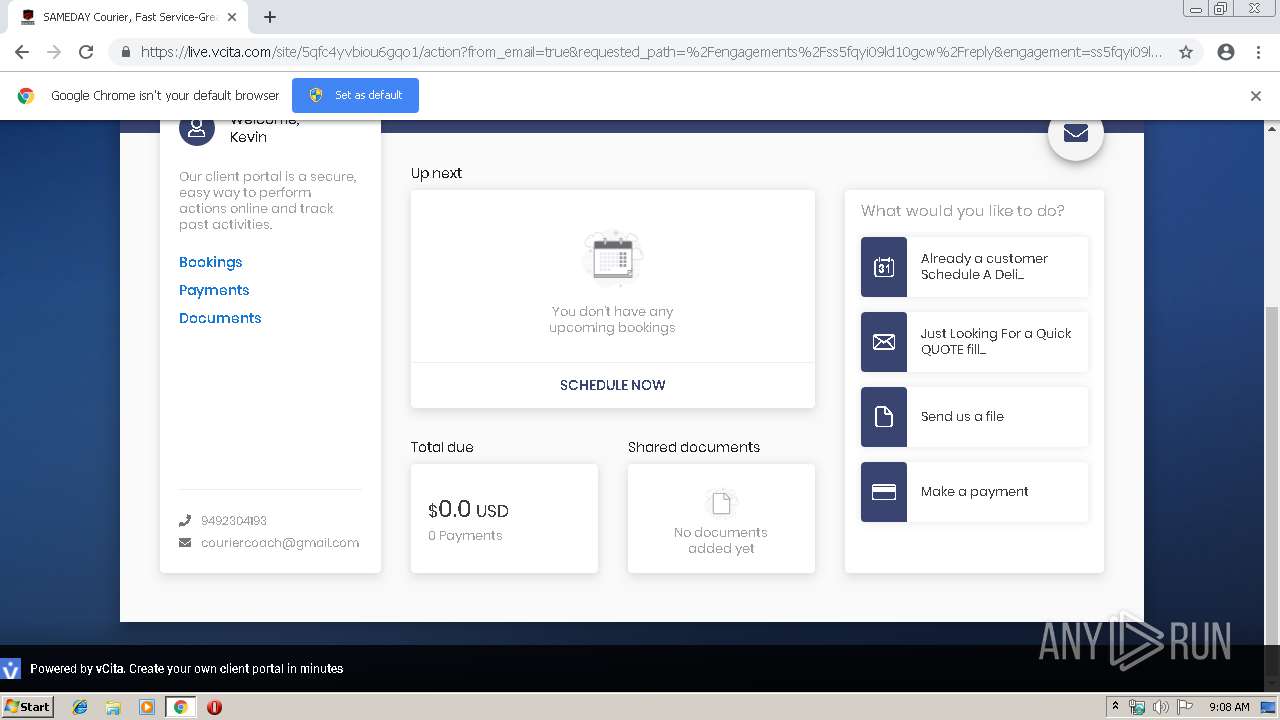Select Already a customer Schedule A Delivery option
Image resolution: width=1280 pixels, height=720 pixels.
click(x=974, y=267)
